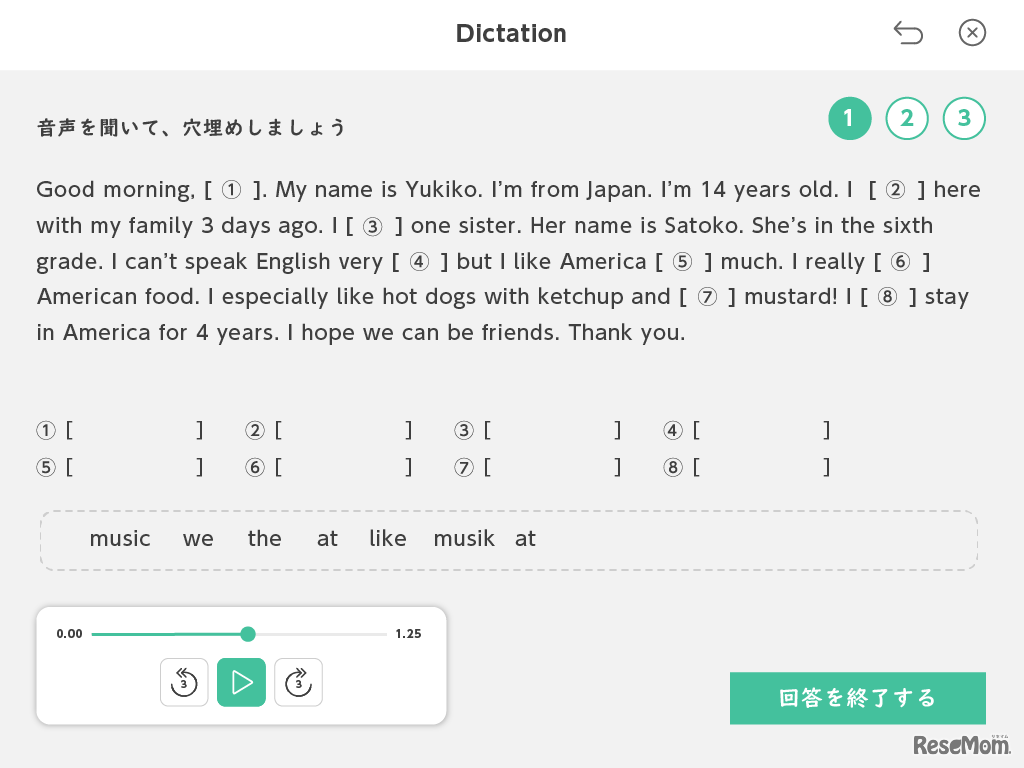The image size is (1024, 768).
Task: Pick the word "the" from the word bank
Action: click(x=264, y=538)
